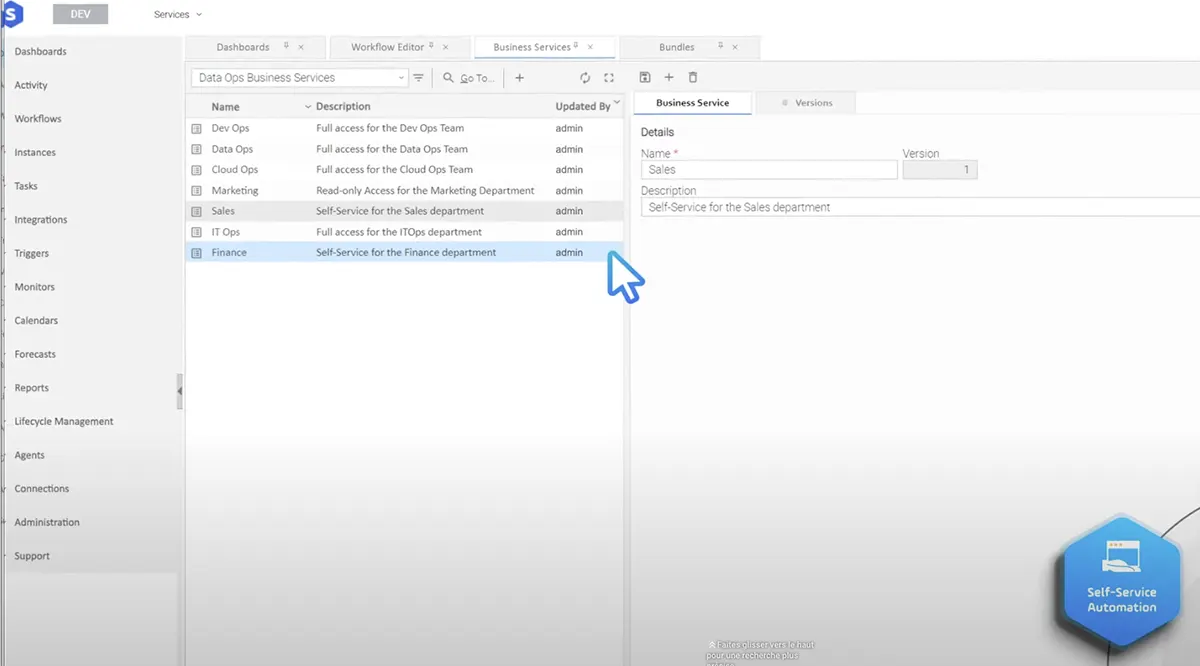The width and height of the screenshot is (1200, 666).
Task: Select the Finance row
Action: (x=404, y=253)
